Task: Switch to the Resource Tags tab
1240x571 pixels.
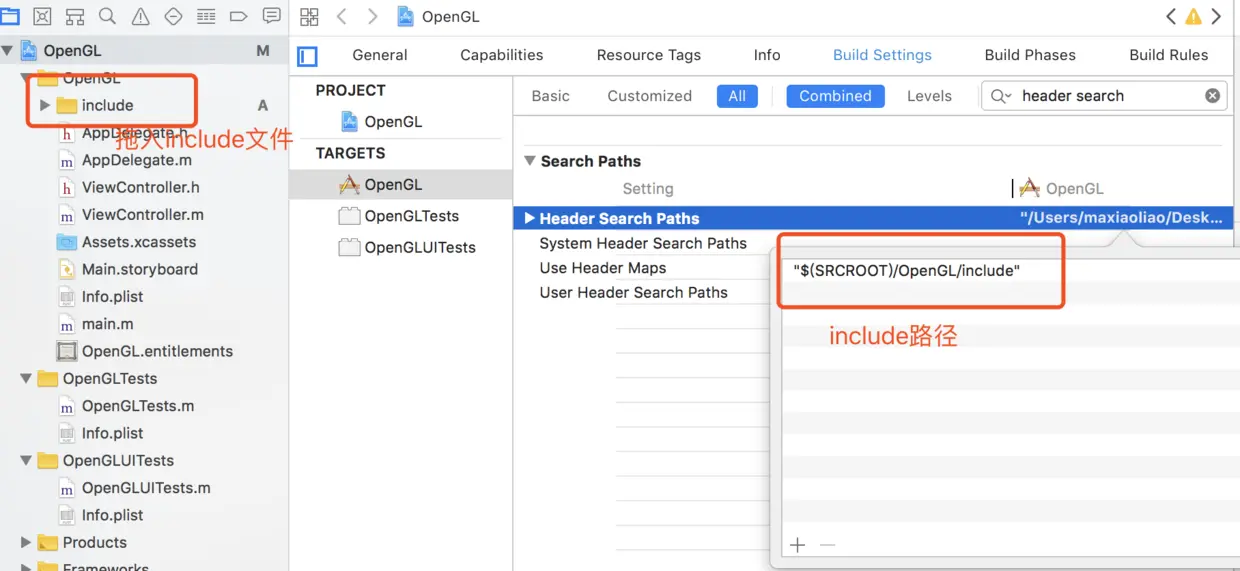Action: pyautogui.click(x=649, y=55)
